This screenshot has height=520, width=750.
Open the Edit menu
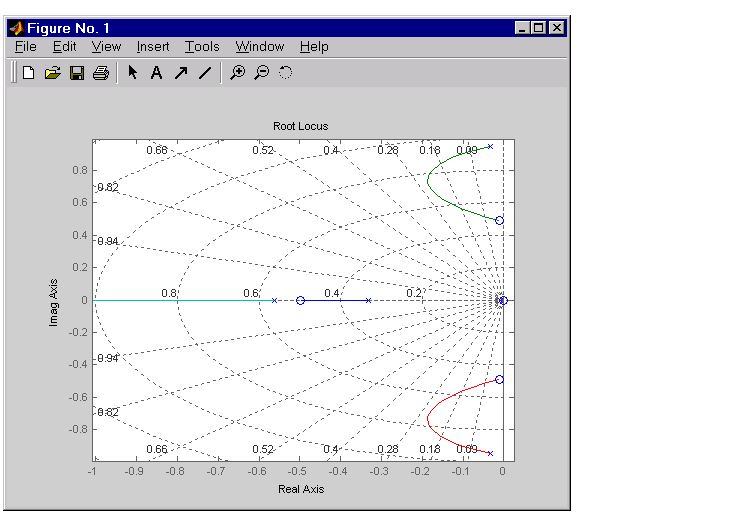(x=64, y=47)
